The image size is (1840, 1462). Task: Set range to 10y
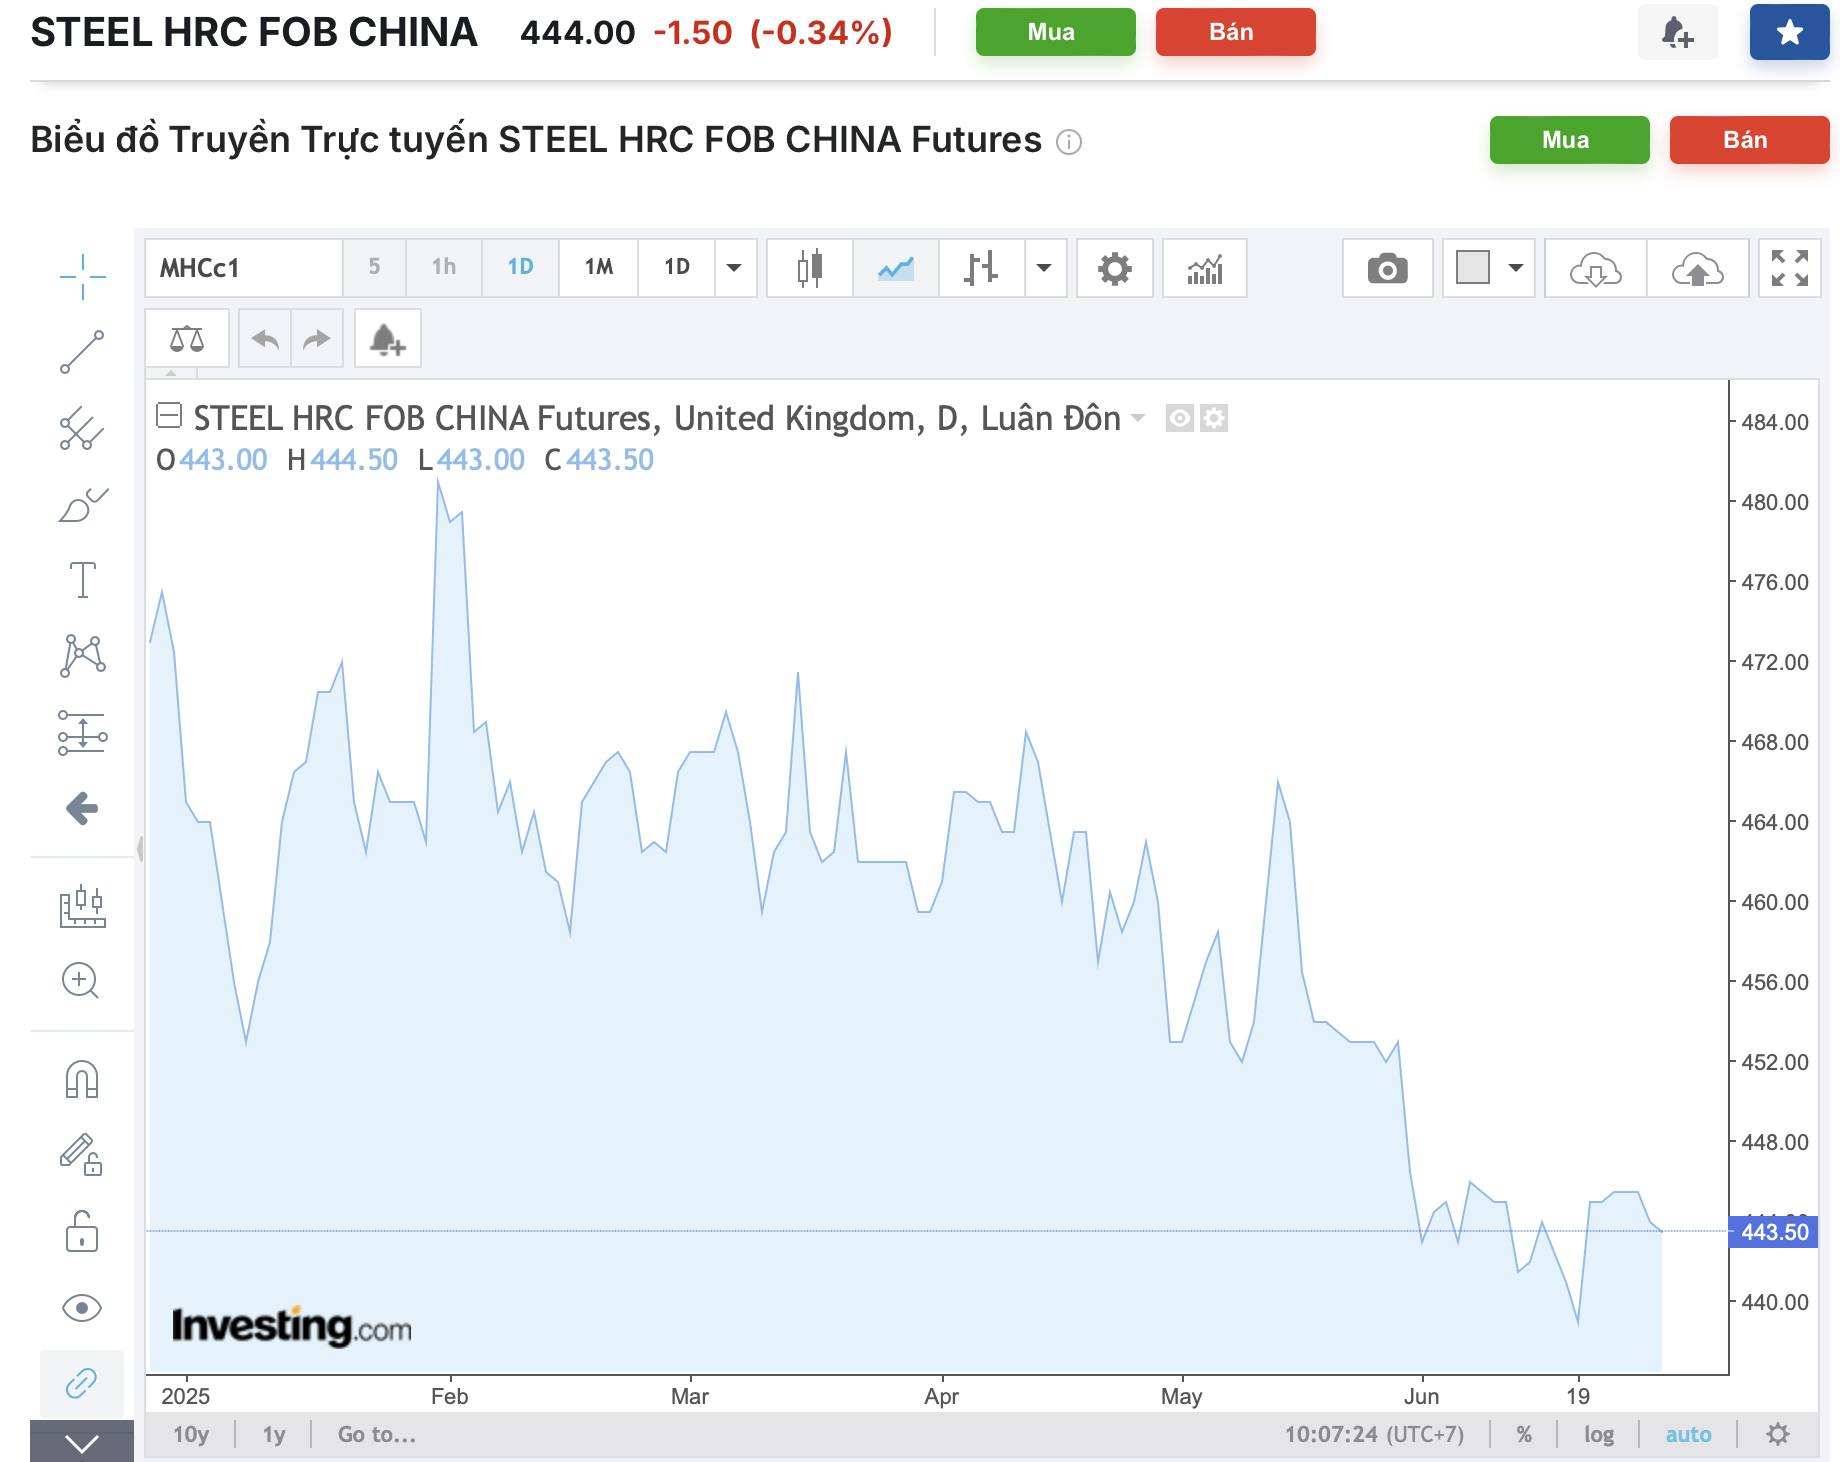pos(191,1435)
